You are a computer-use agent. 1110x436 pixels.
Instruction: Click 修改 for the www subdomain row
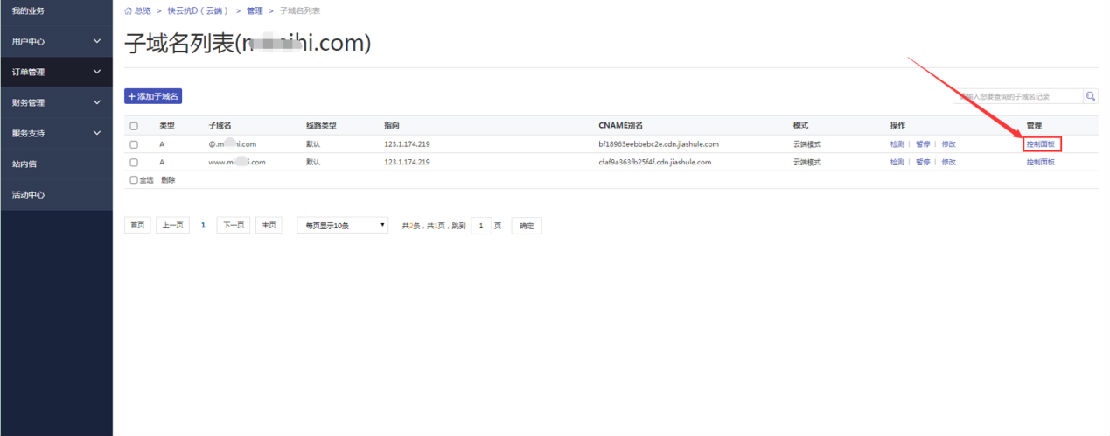tap(948, 161)
